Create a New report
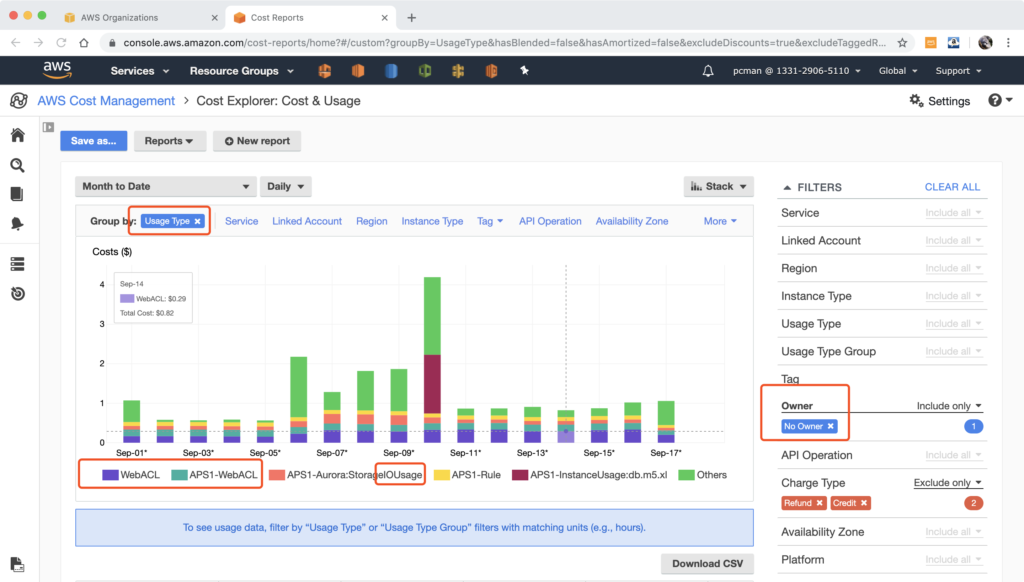 coord(257,141)
